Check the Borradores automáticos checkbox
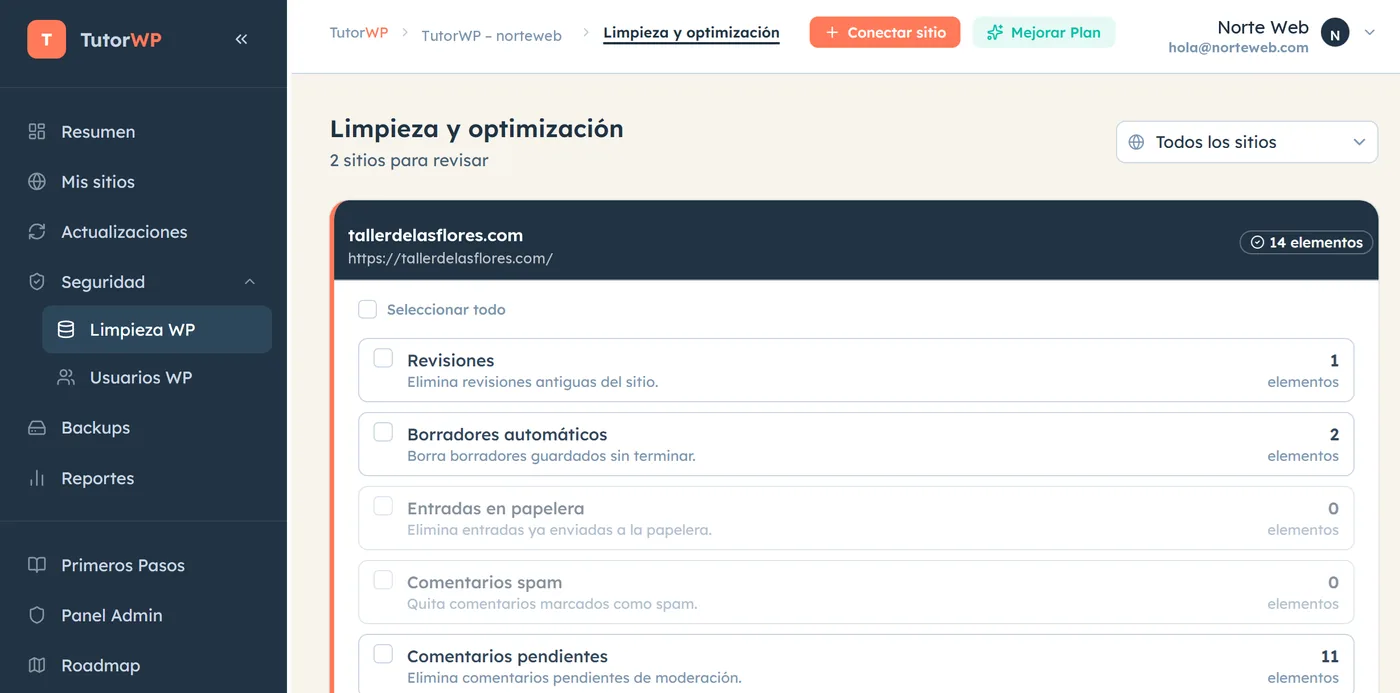 (383, 432)
